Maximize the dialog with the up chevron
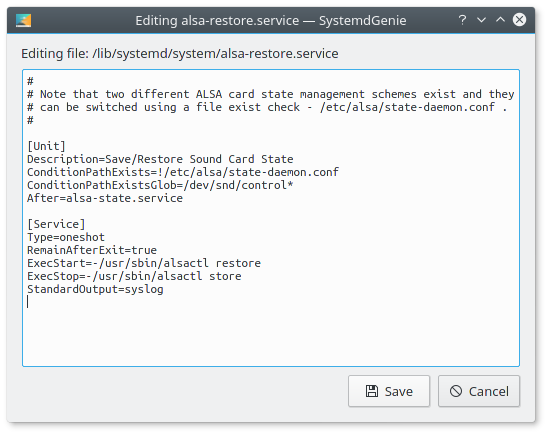Screen dimensions: 548x435 pos(500,20)
